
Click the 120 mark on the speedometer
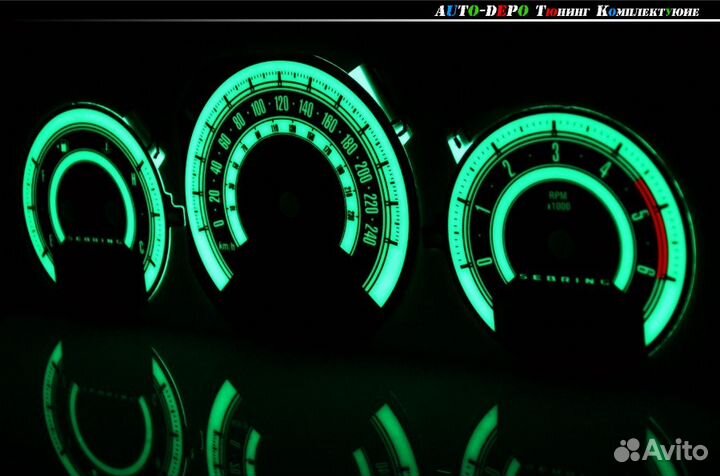(281, 102)
